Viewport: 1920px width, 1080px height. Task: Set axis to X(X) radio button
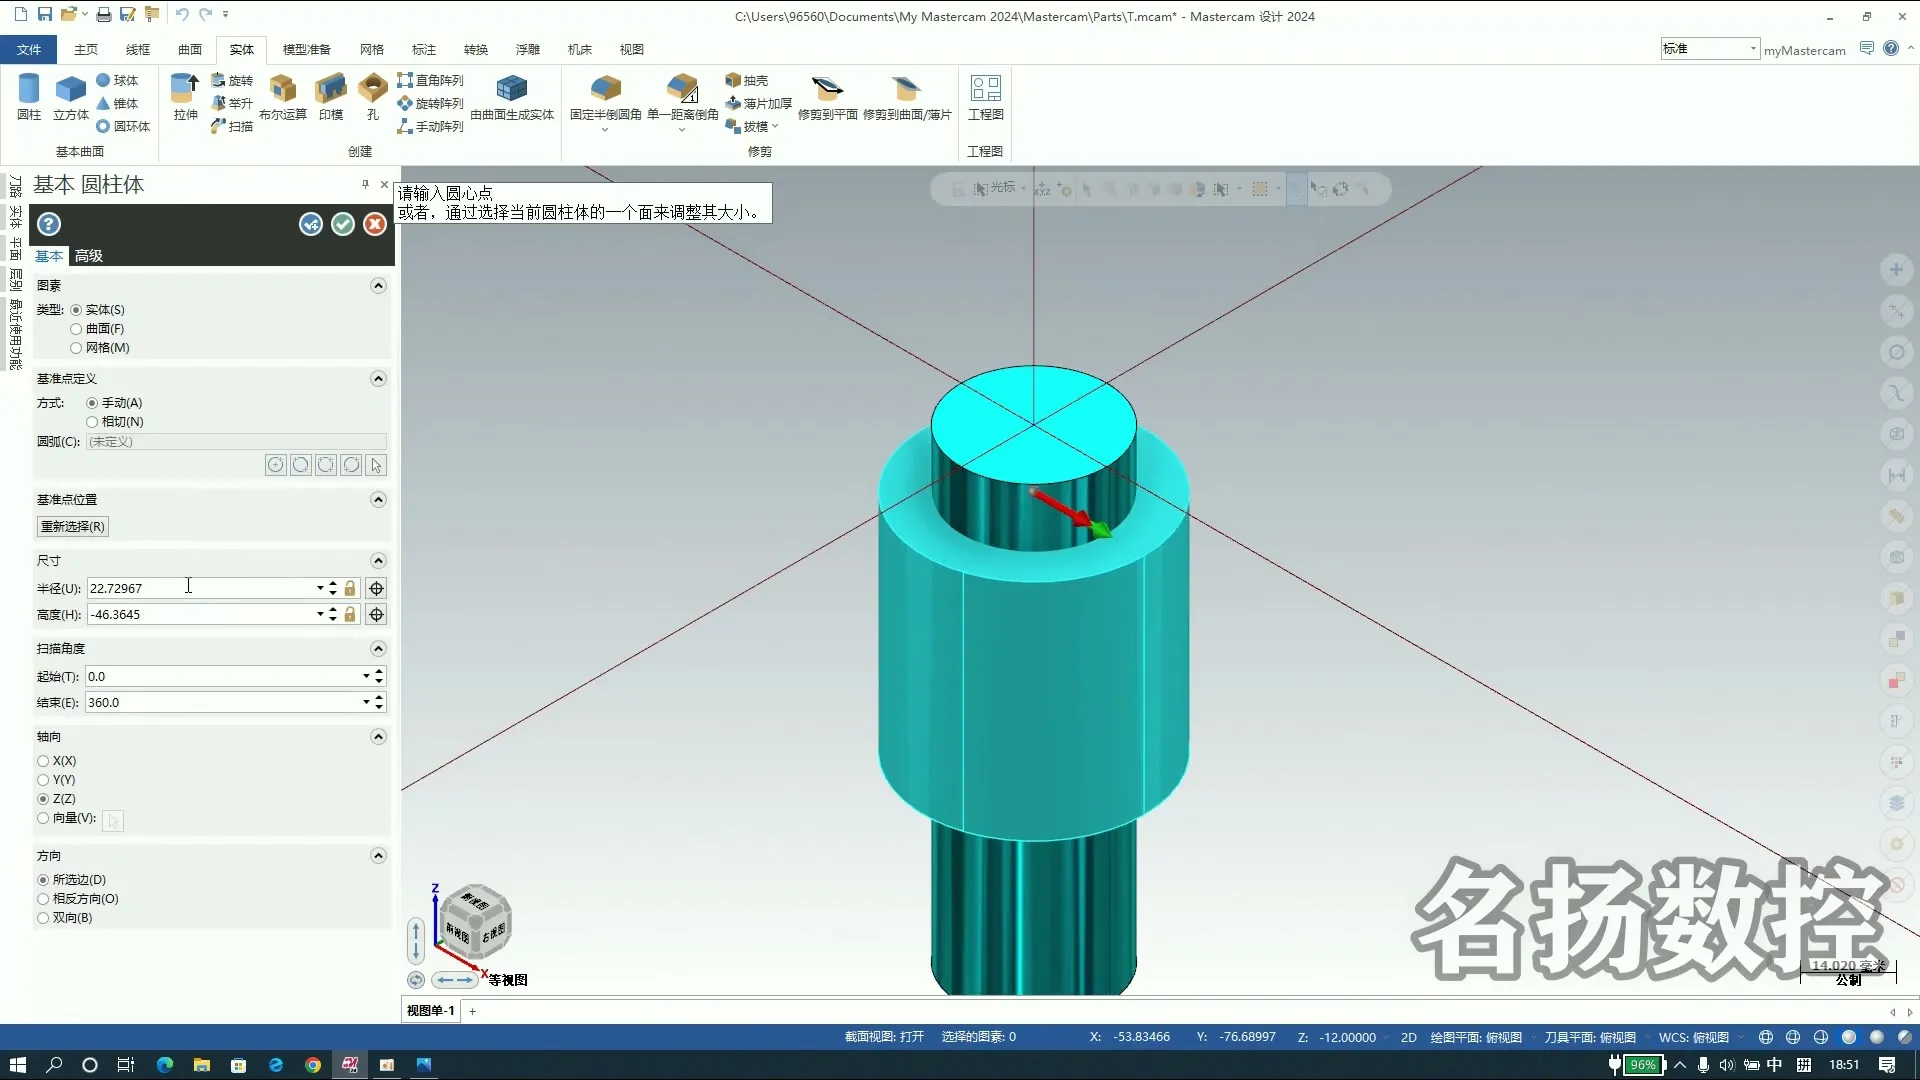[x=43, y=761]
